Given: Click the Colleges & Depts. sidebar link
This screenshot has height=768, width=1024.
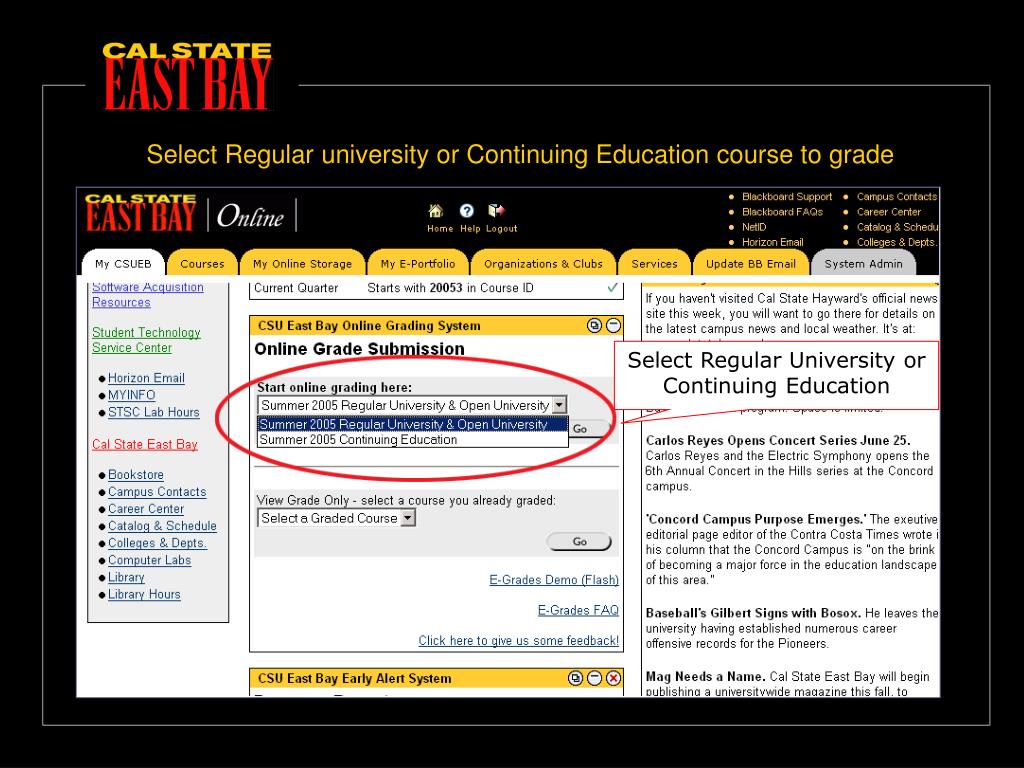Looking at the screenshot, I should click(157, 543).
